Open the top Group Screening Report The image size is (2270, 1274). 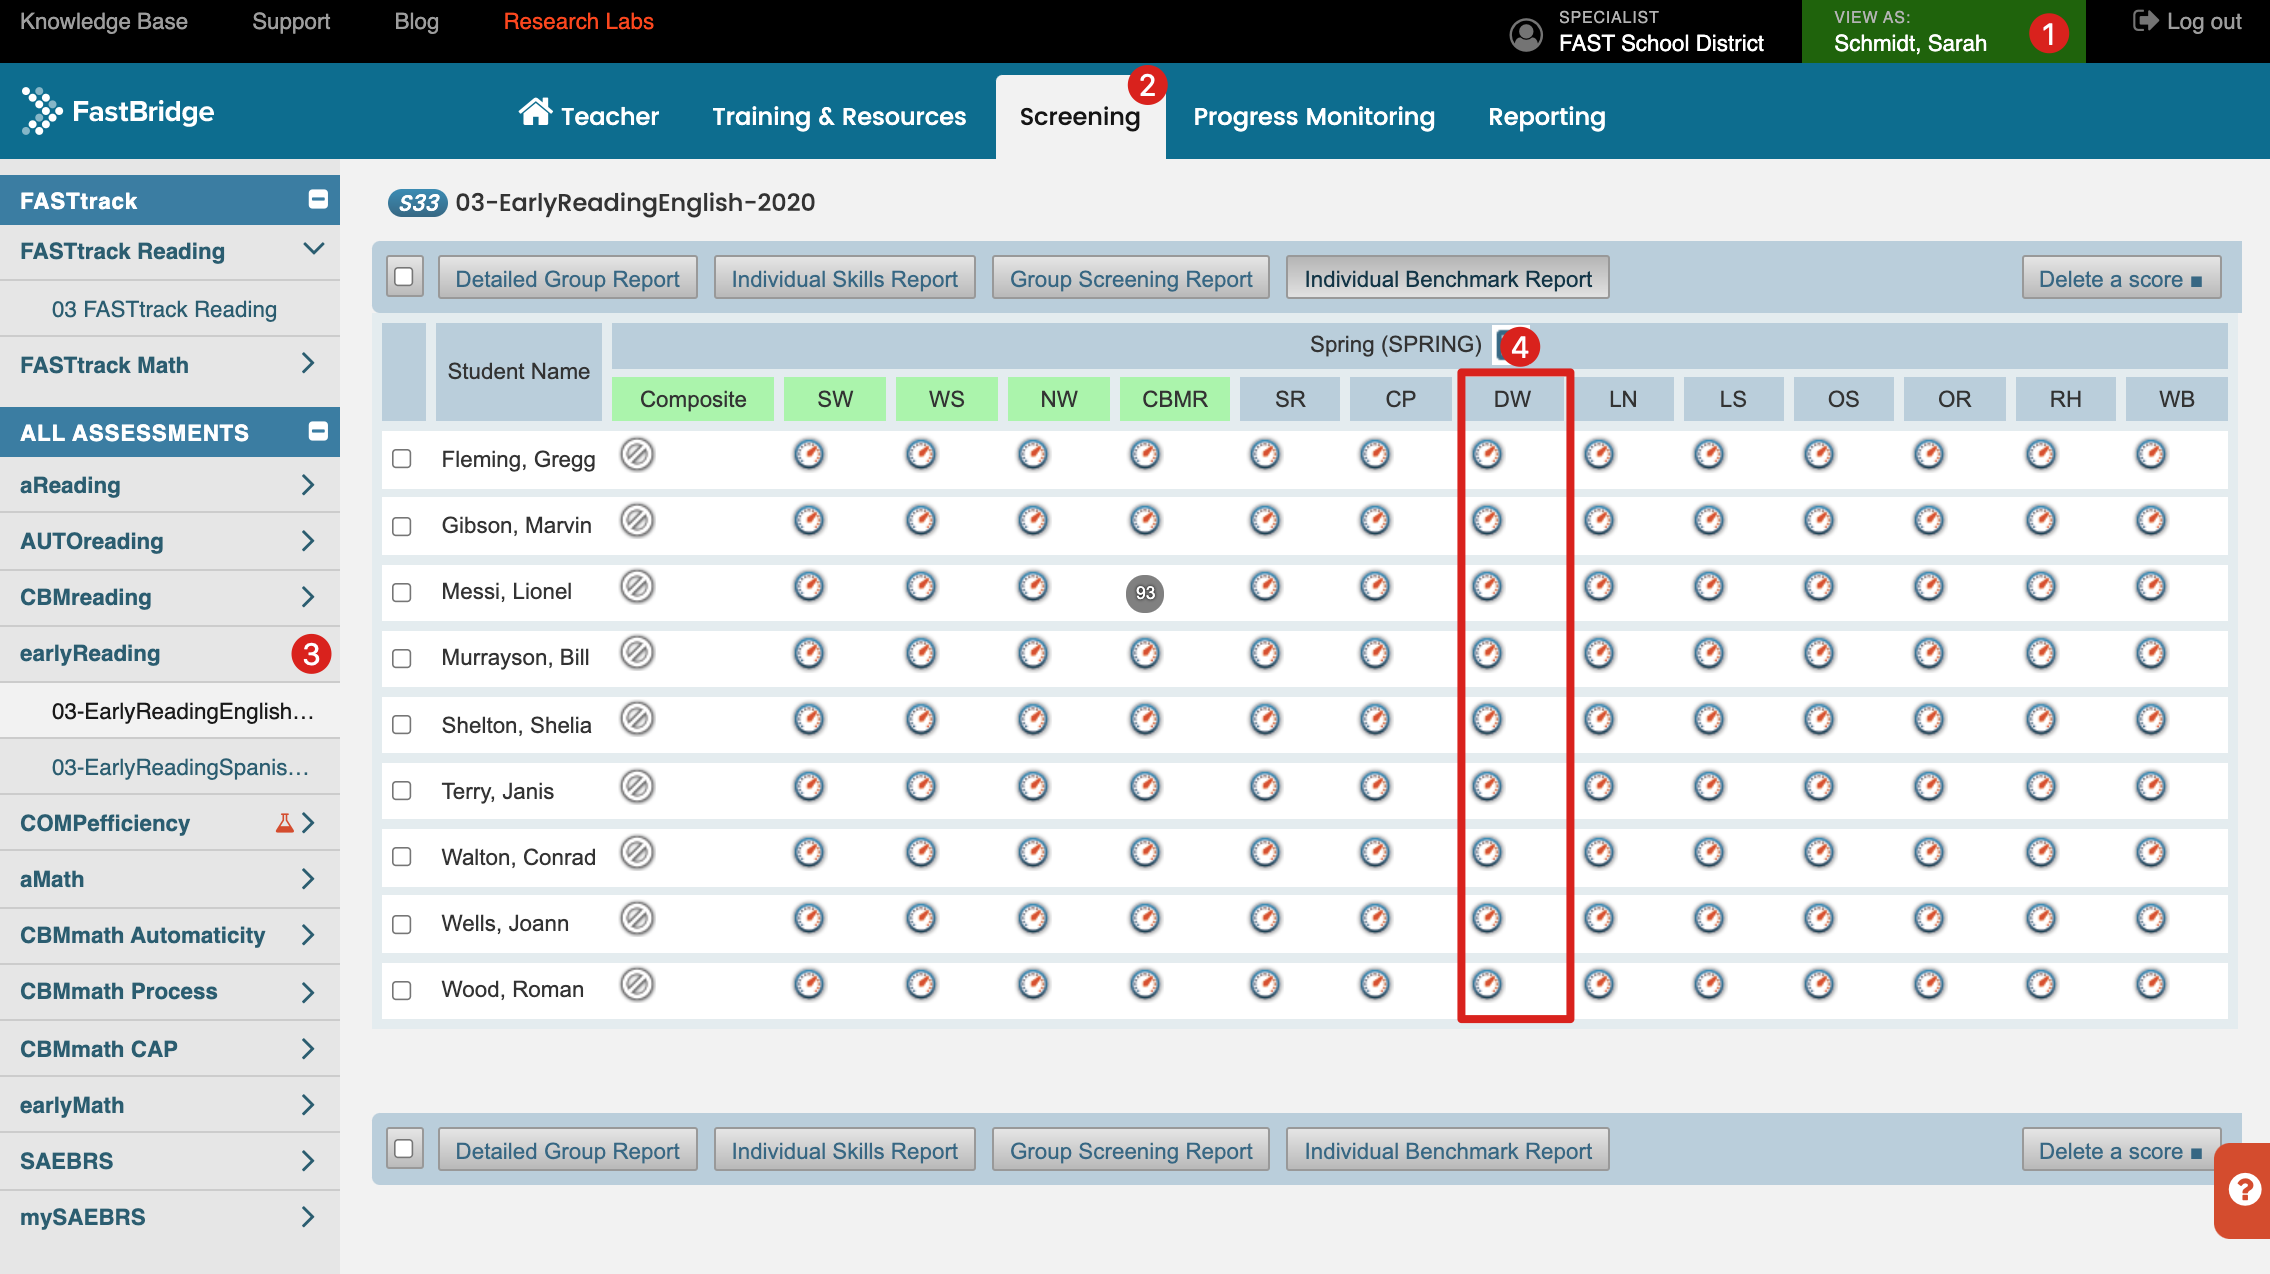[x=1131, y=278]
